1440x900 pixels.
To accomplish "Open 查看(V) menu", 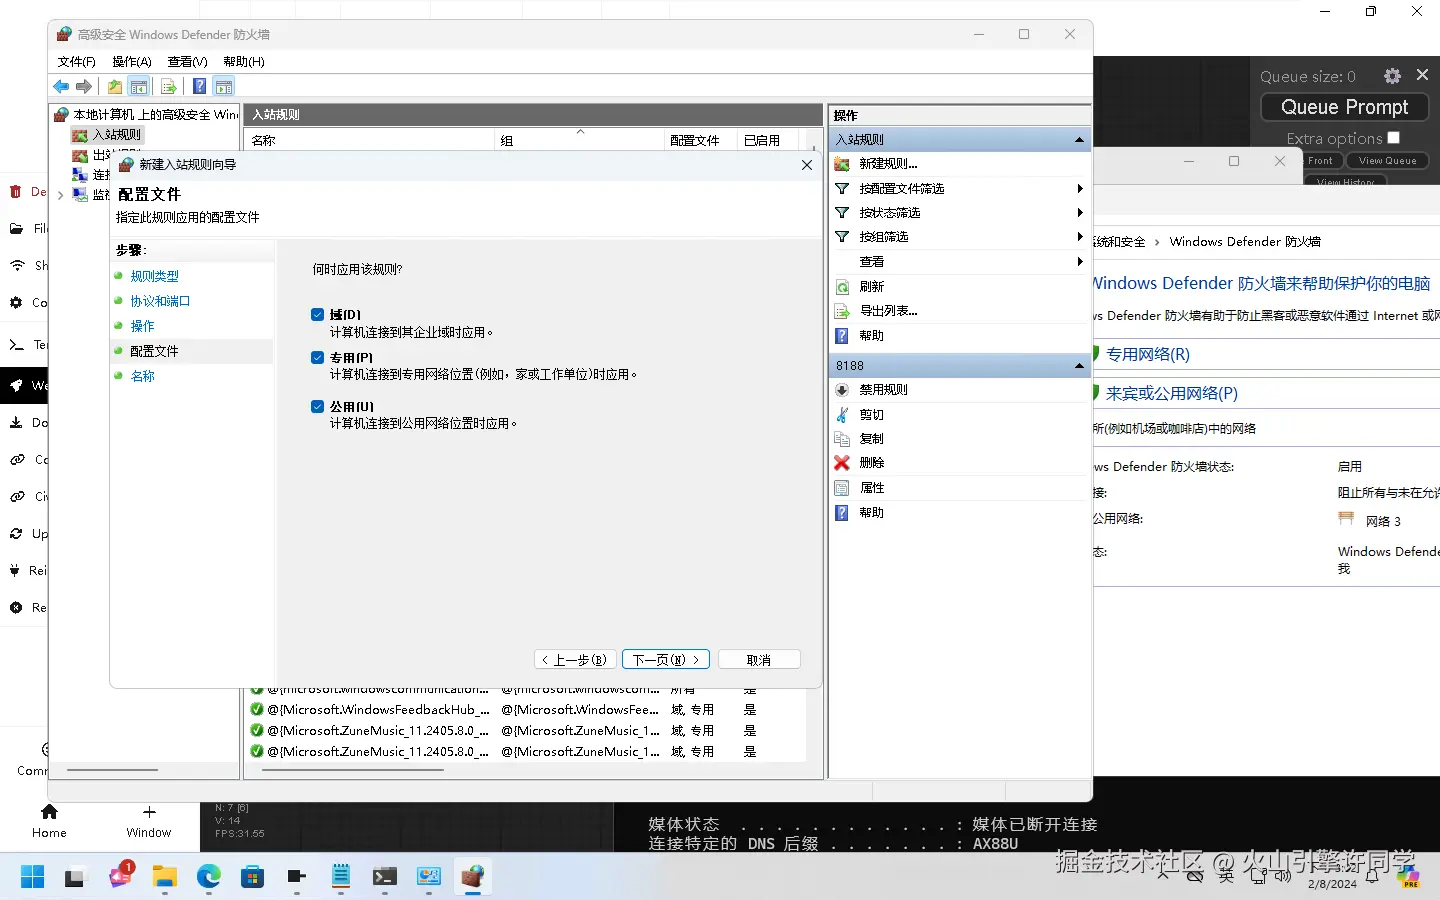I will (187, 62).
